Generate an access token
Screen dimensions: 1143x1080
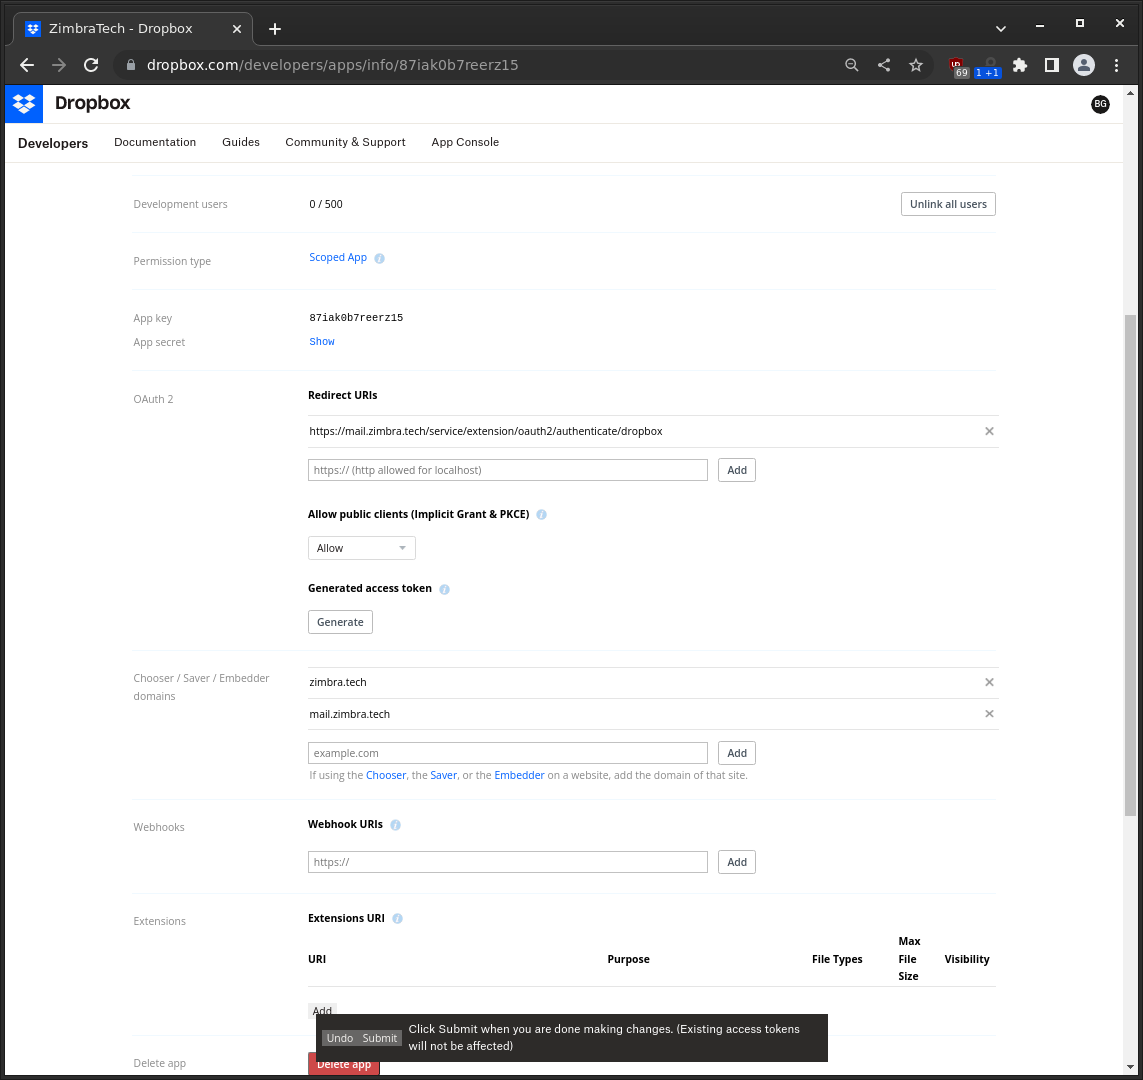click(x=340, y=622)
